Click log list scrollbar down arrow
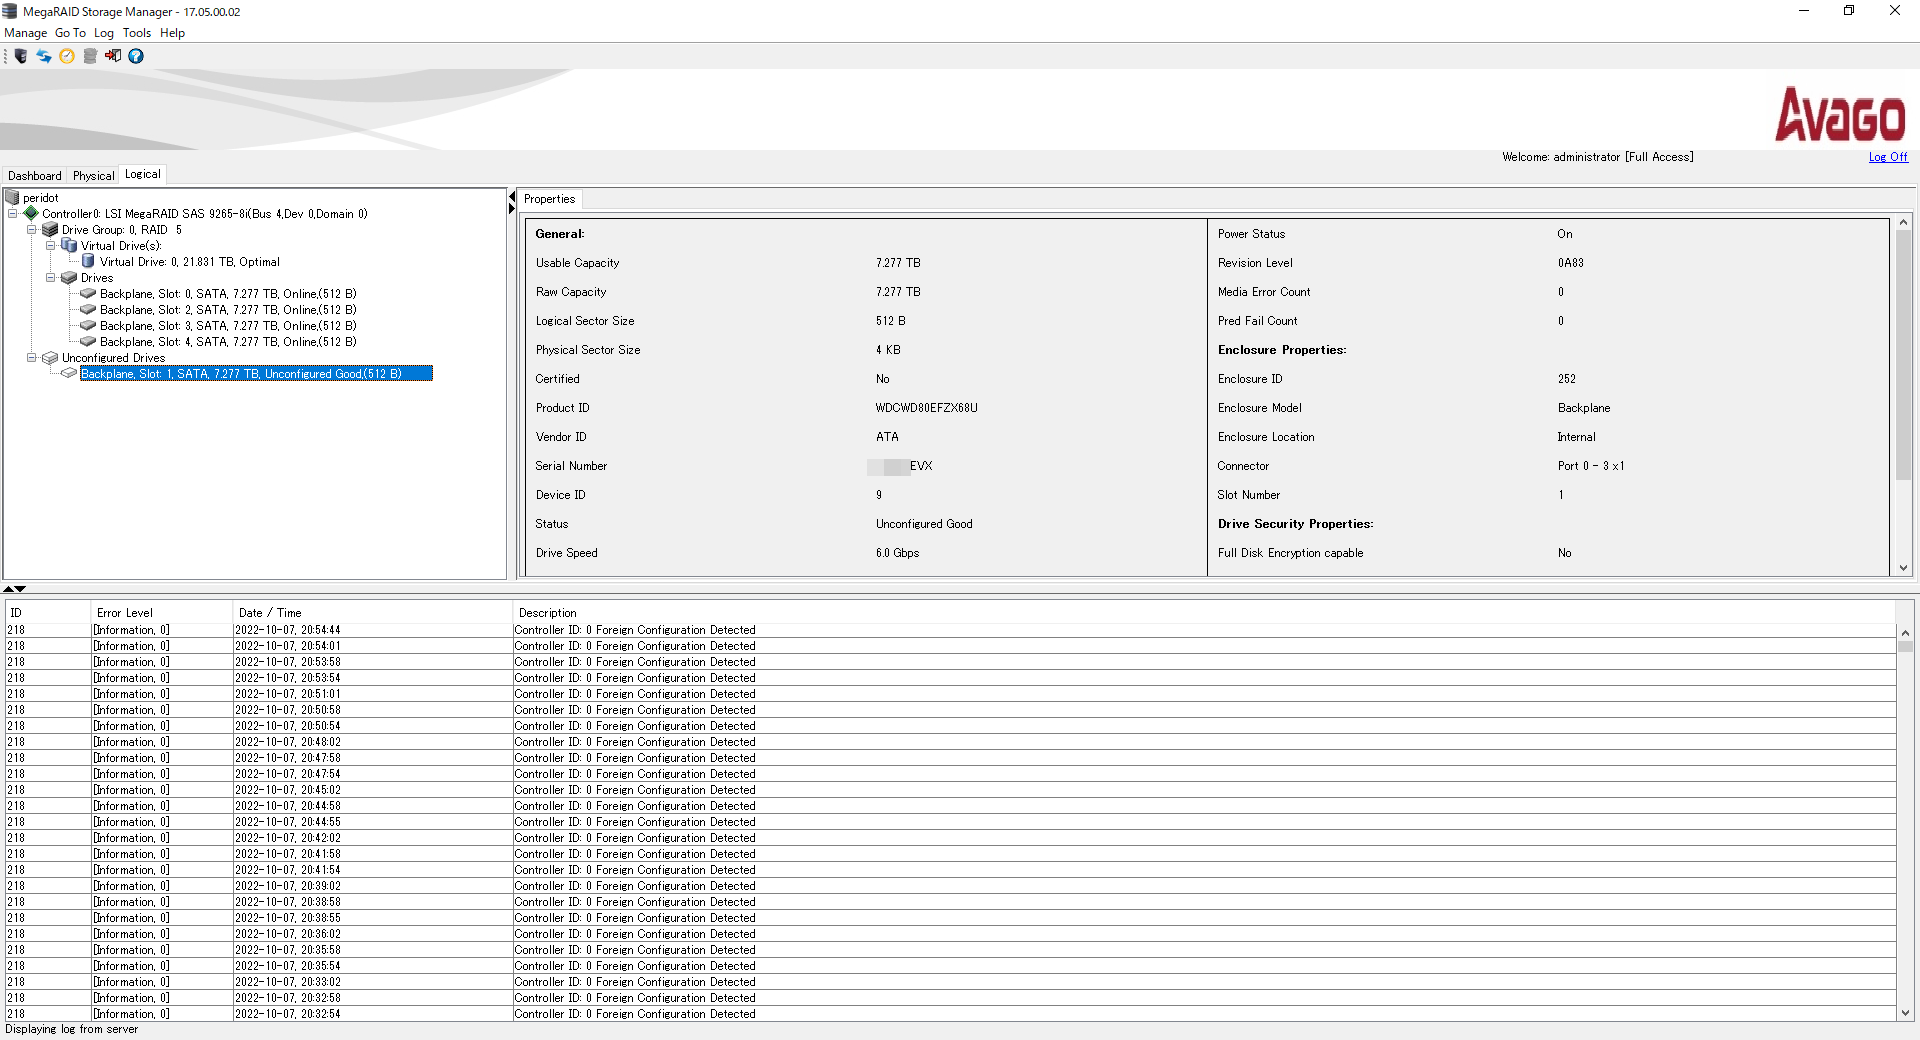 click(1905, 1013)
